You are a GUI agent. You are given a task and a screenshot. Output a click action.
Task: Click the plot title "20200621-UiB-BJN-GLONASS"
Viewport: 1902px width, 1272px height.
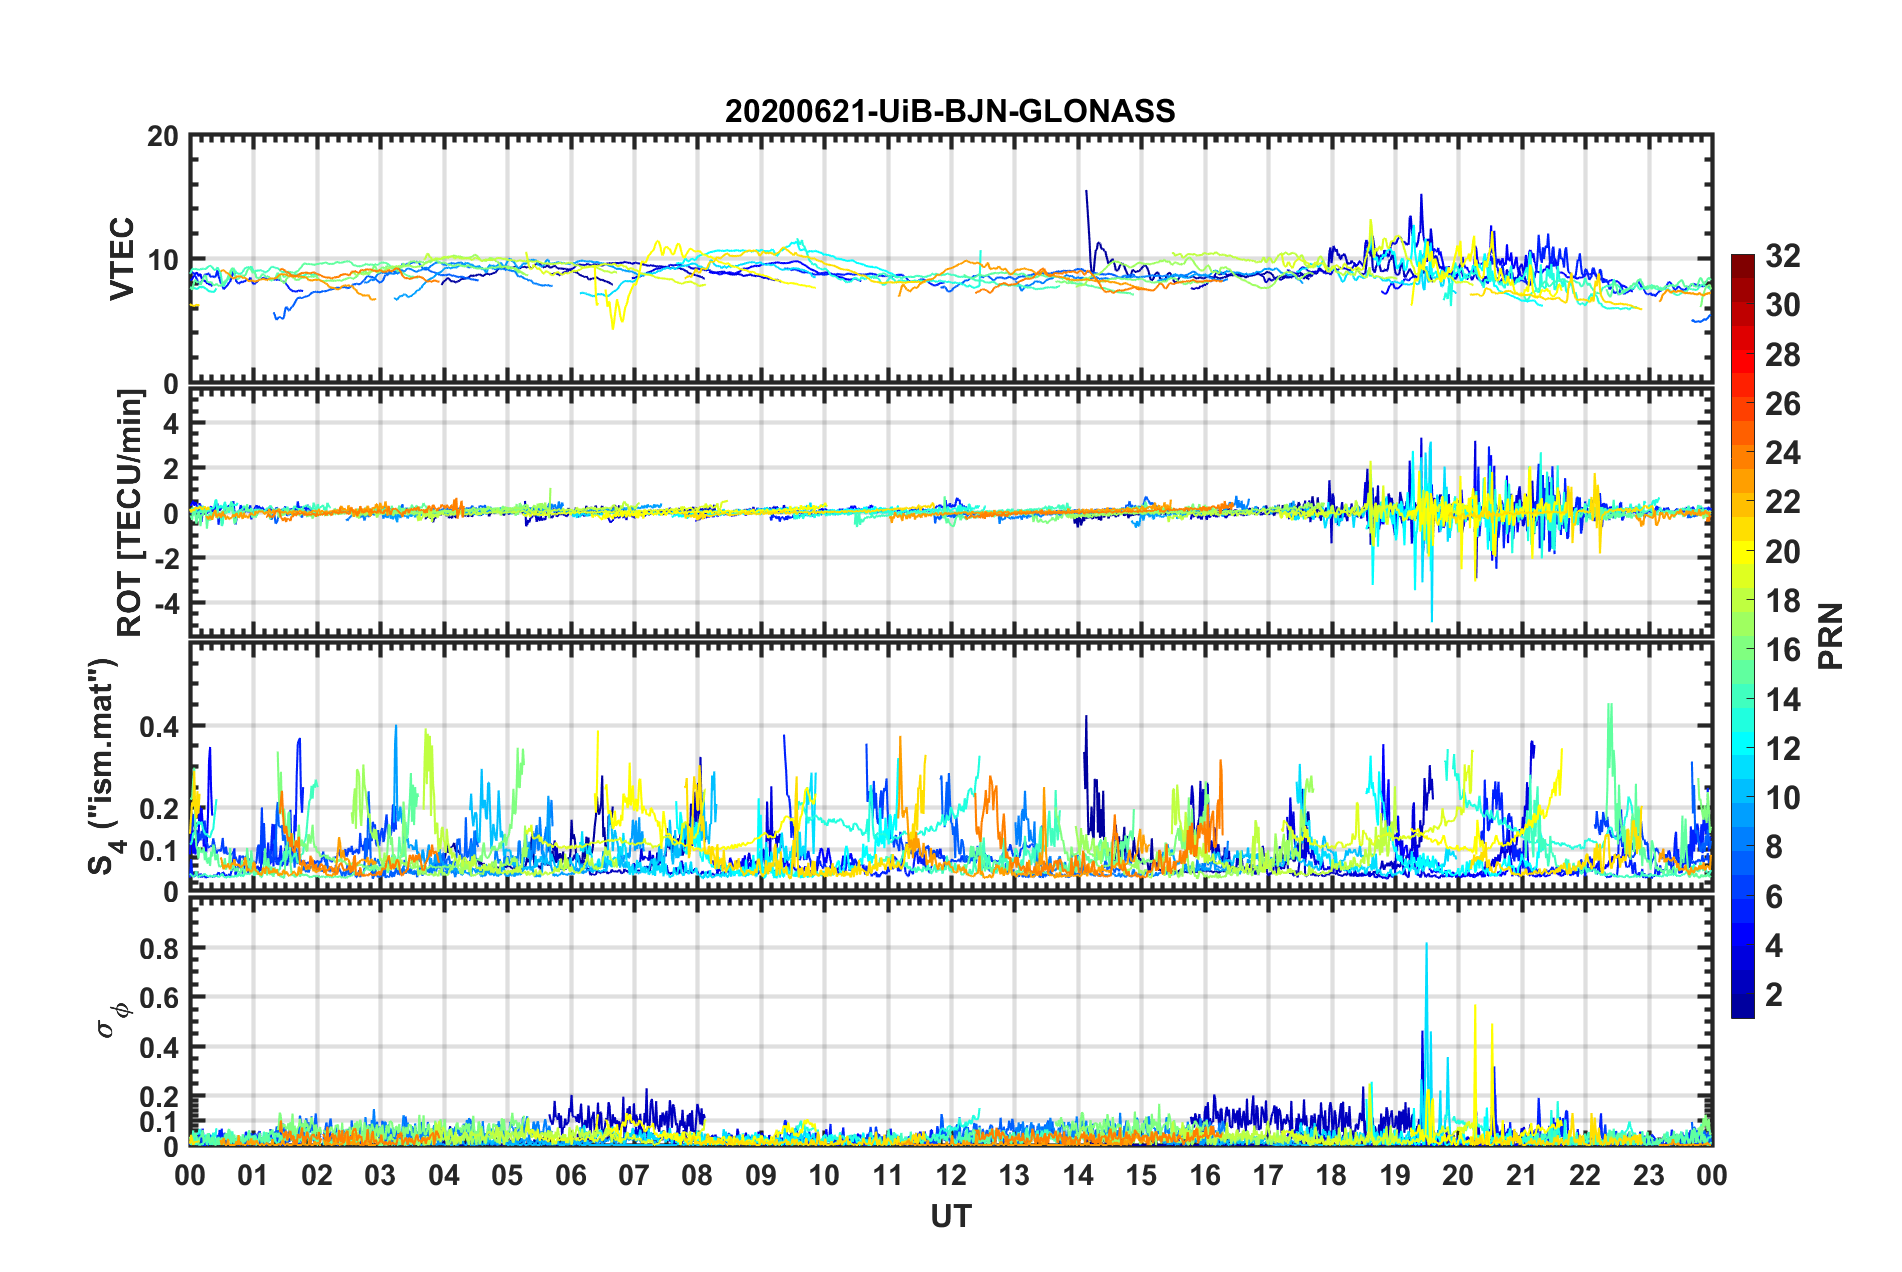950,111
